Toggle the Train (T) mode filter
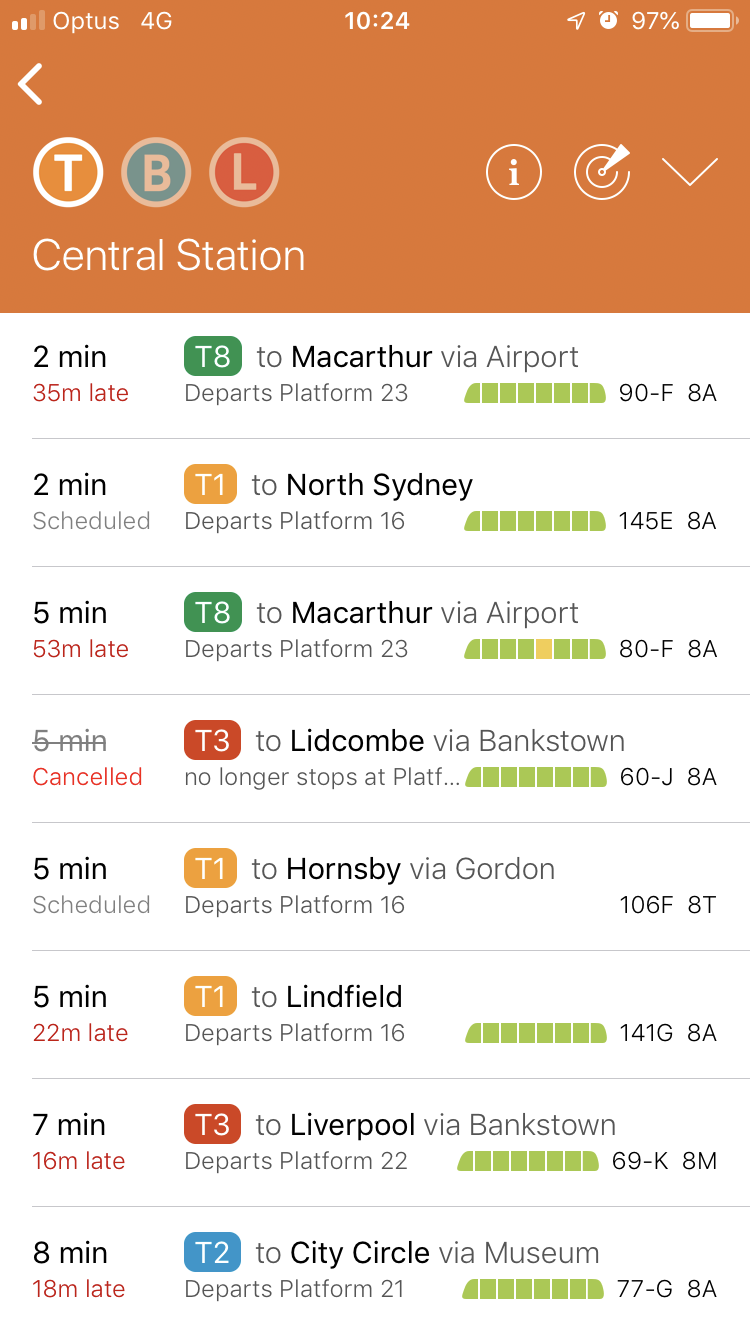The height and width of the screenshot is (1334, 750). (68, 173)
